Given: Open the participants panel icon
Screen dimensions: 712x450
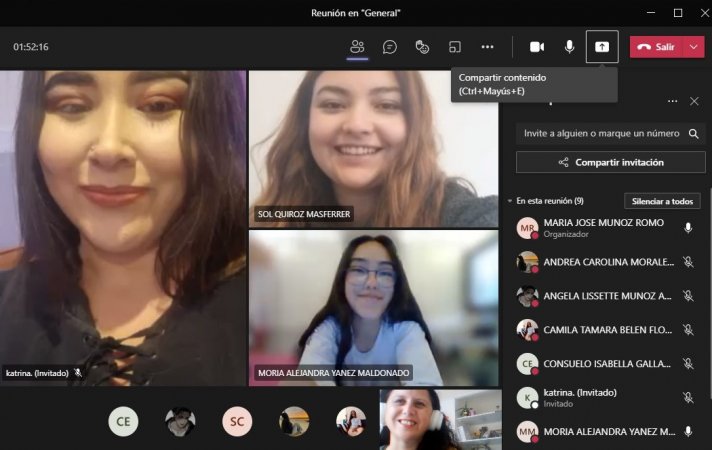Looking at the screenshot, I should [357, 47].
